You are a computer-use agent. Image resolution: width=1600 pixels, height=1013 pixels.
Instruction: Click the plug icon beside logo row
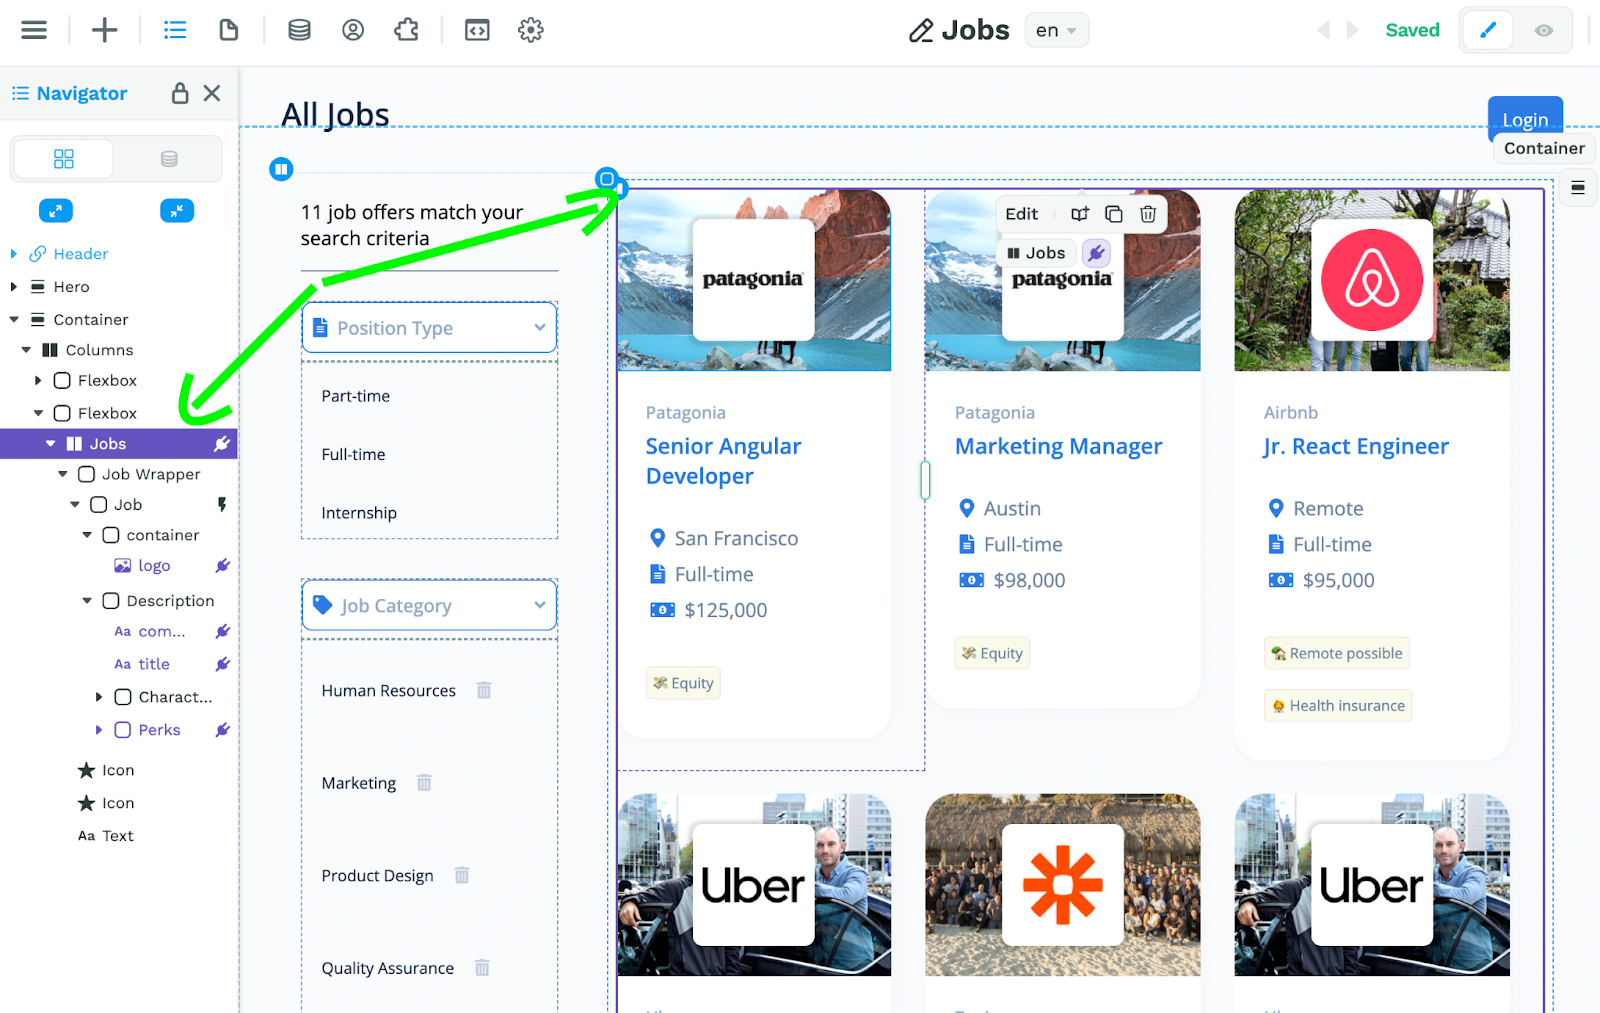tap(222, 566)
